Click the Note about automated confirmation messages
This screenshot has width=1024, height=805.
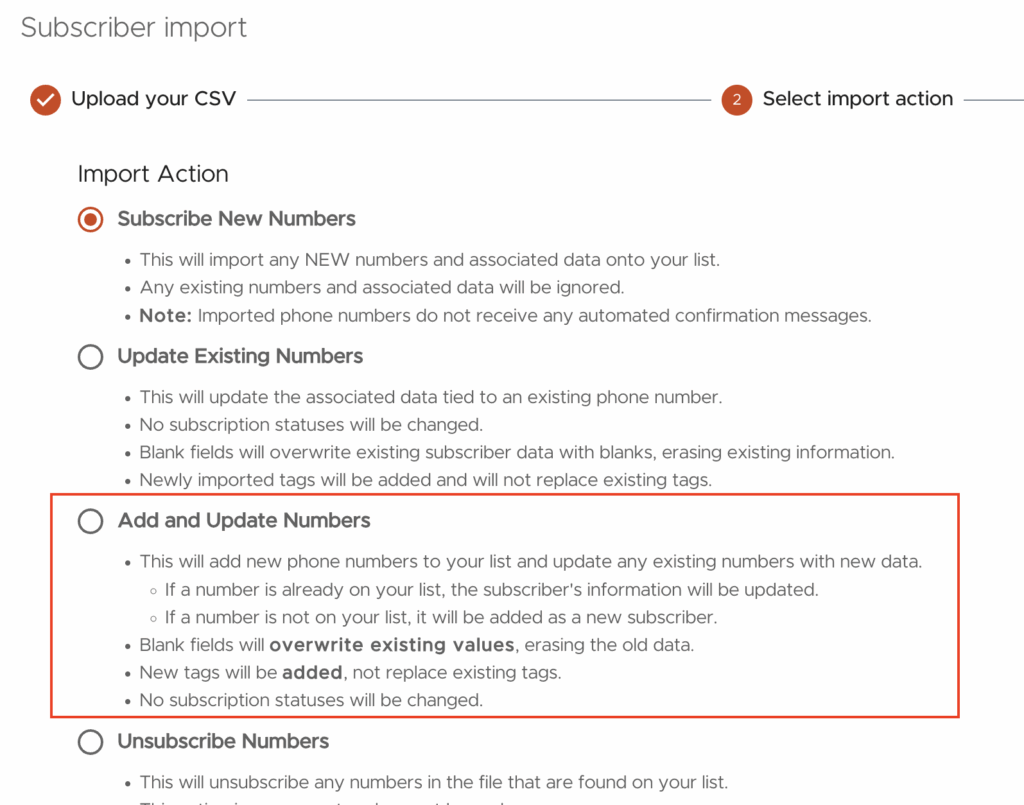[505, 316]
